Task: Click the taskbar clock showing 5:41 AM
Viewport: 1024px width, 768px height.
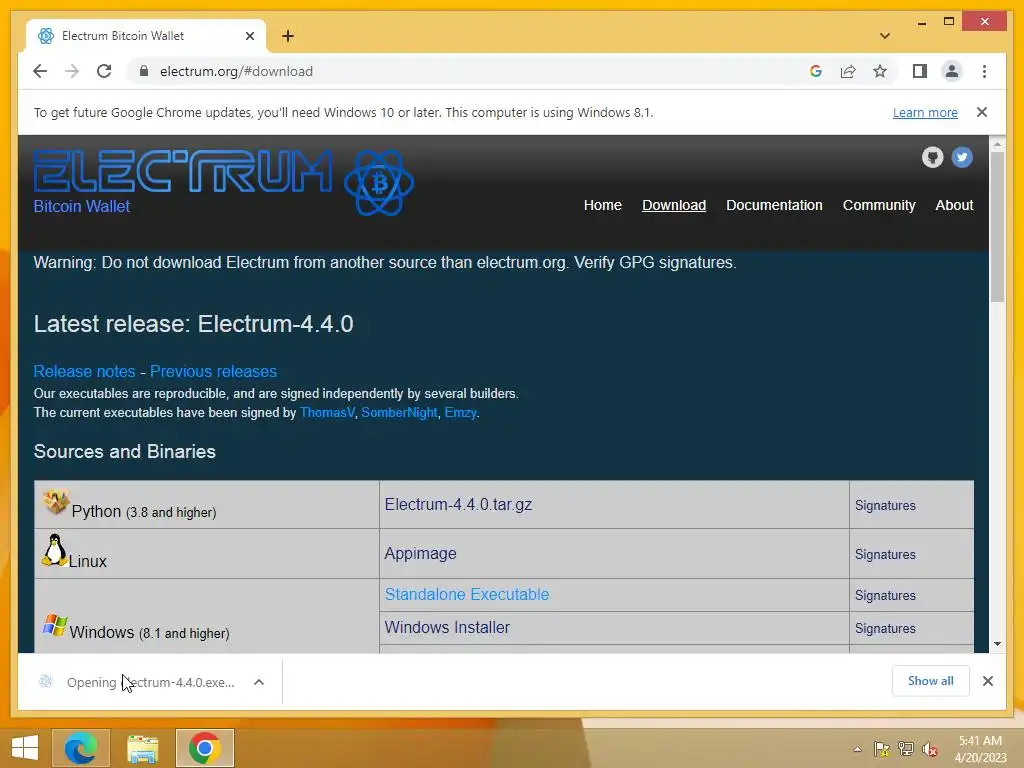Action: (x=979, y=749)
